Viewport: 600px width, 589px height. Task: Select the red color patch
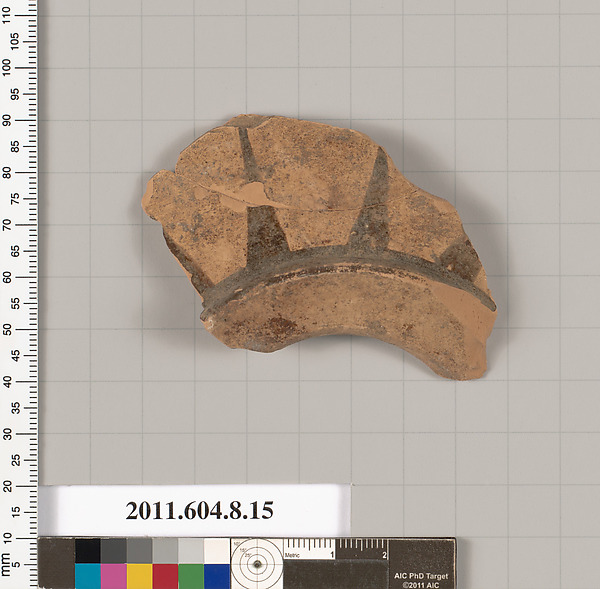[165, 575]
